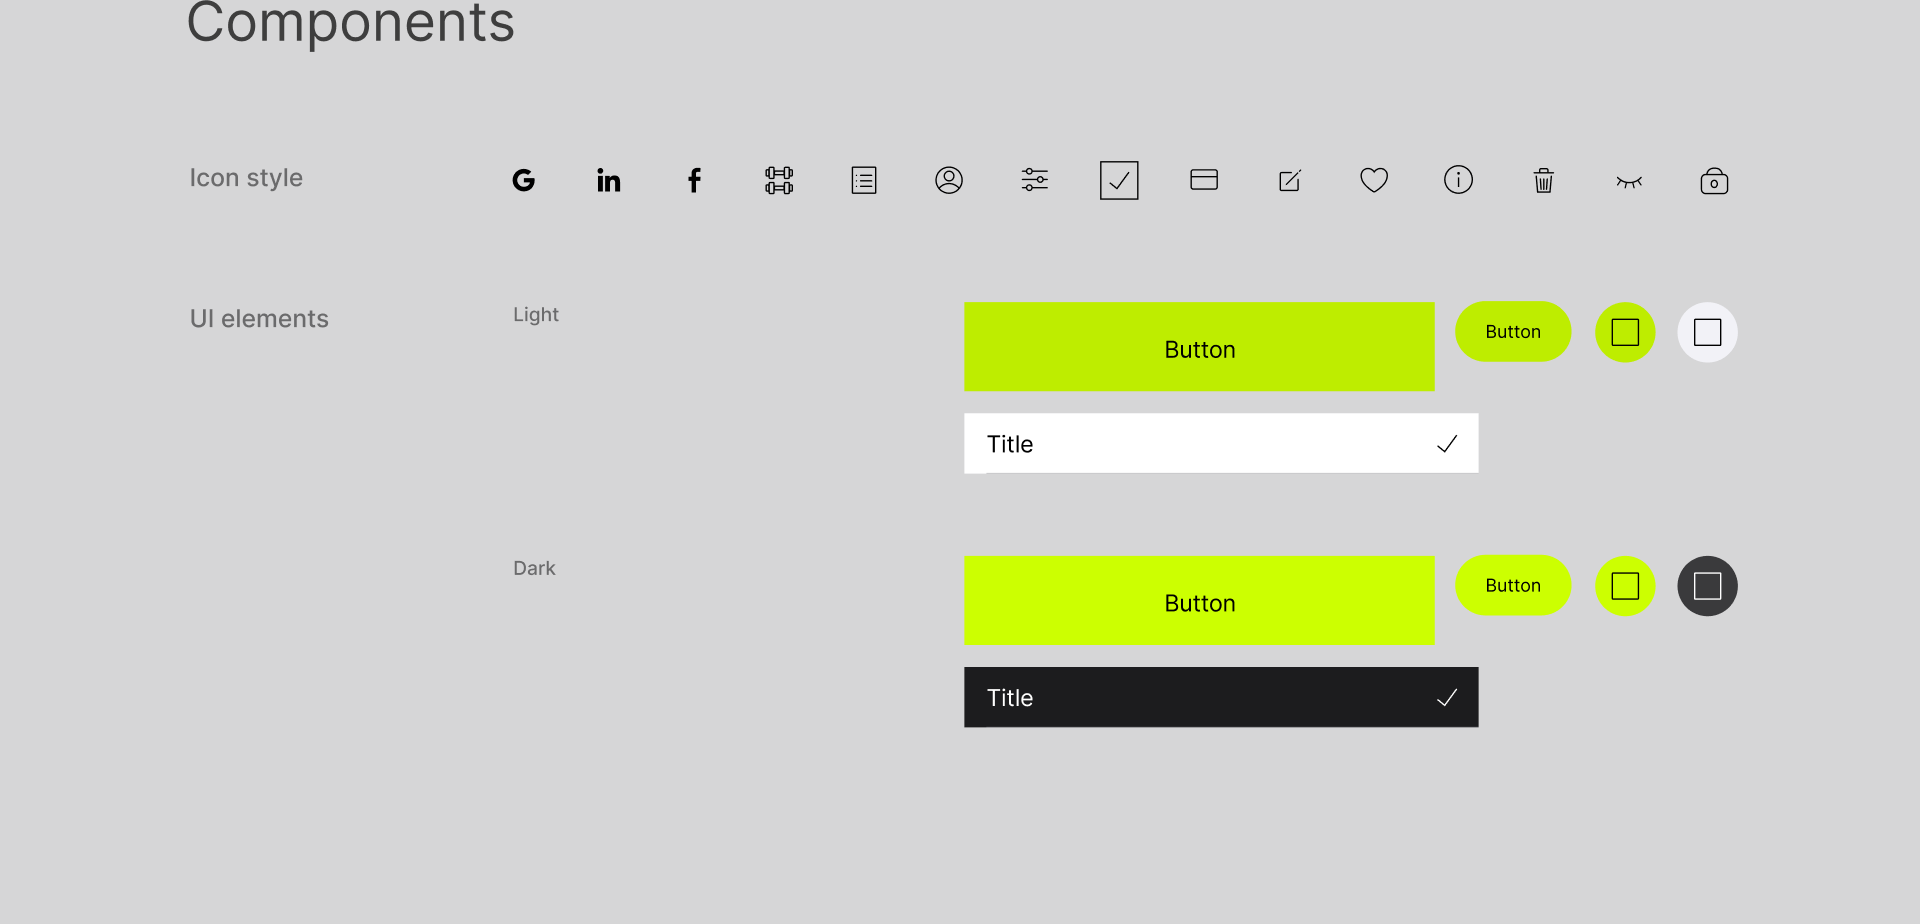The height and width of the screenshot is (924, 1920).
Task: Click the heart favorite icon
Action: (1374, 180)
